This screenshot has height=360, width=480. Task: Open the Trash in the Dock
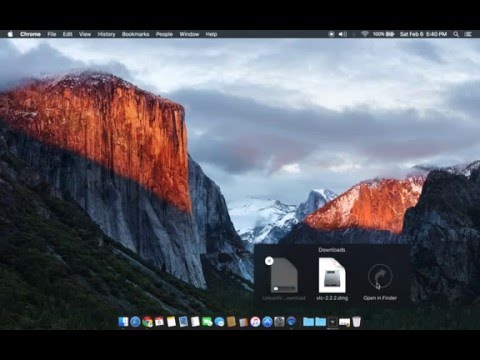356,322
